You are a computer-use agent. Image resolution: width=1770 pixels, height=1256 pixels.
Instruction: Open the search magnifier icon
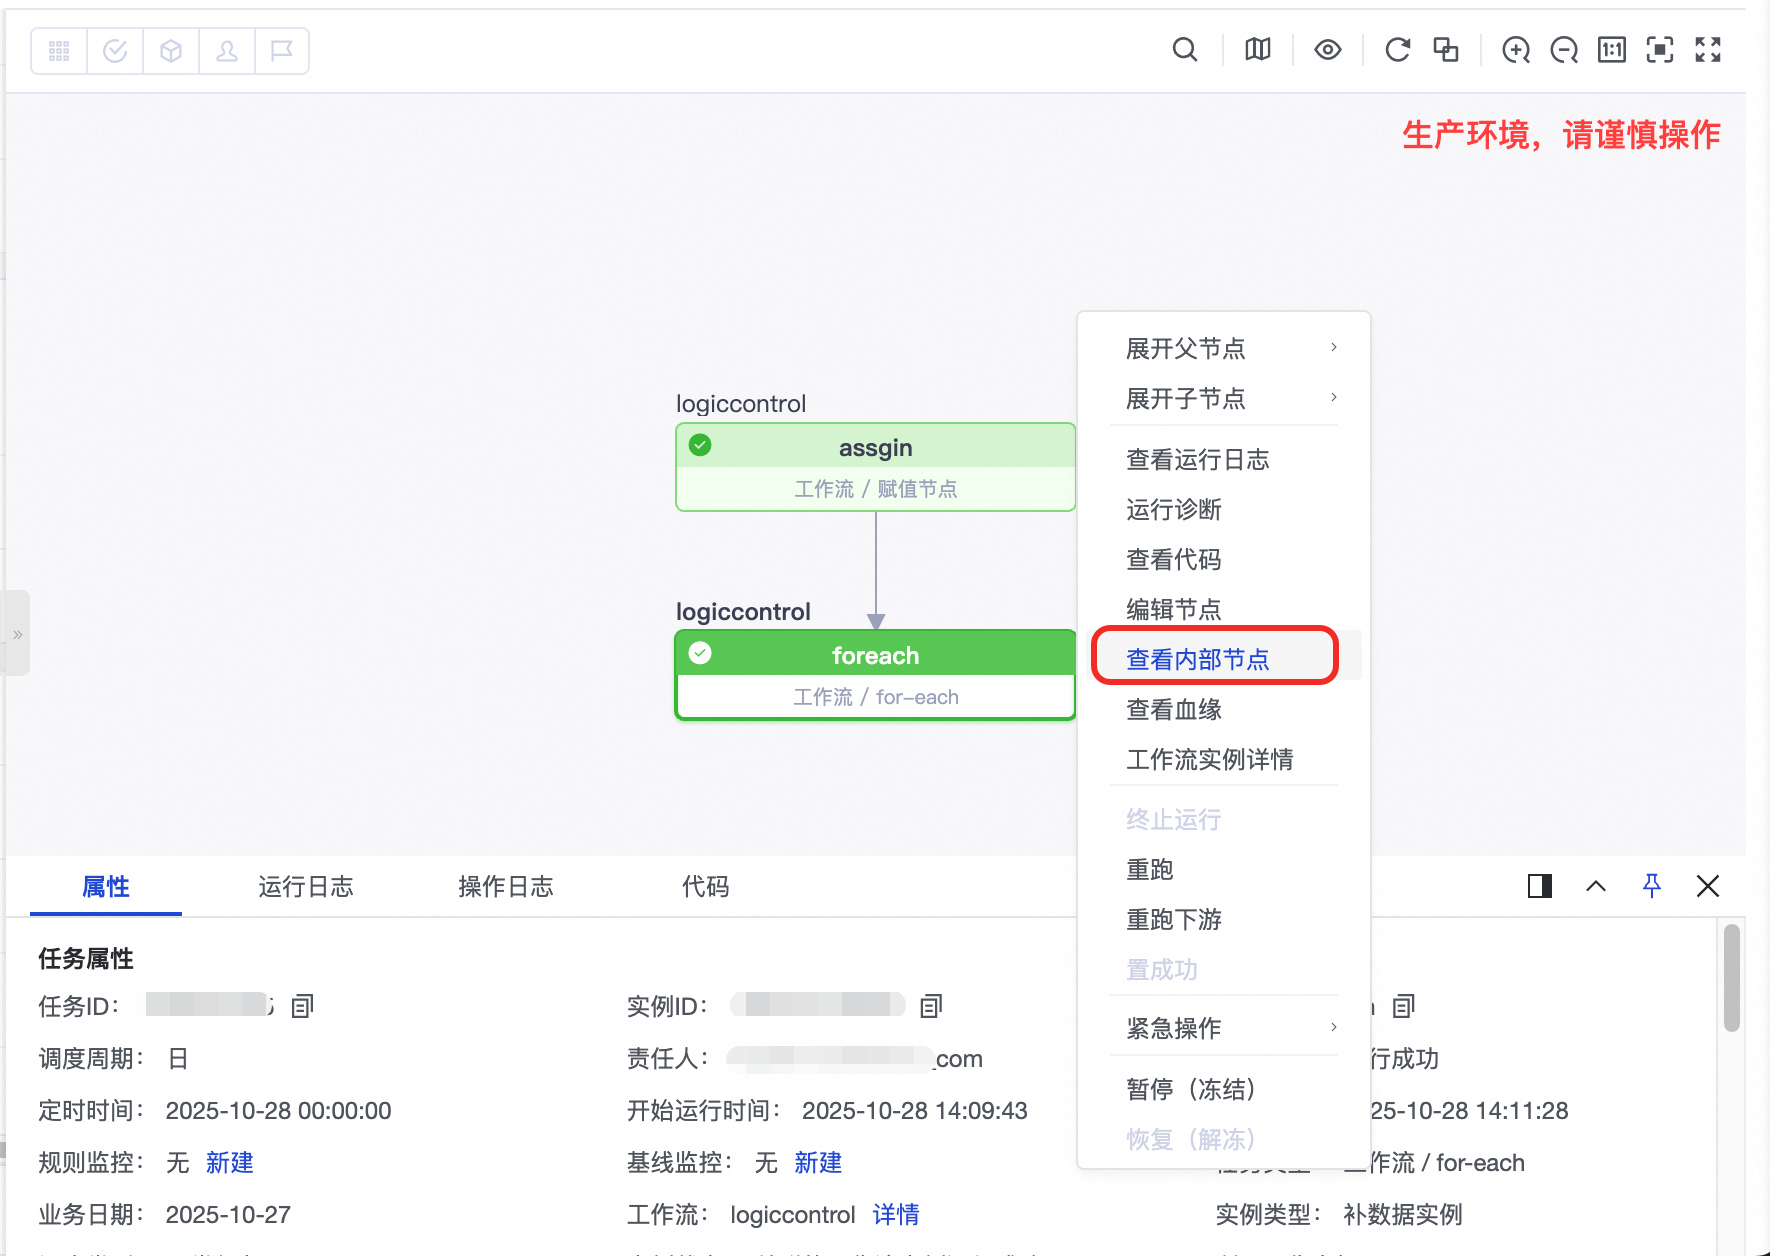(x=1185, y=49)
